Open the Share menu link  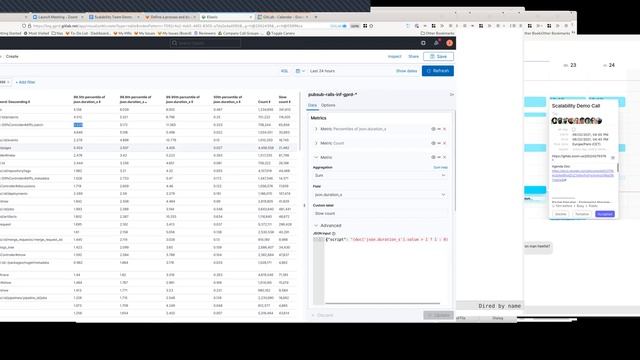click(413, 56)
